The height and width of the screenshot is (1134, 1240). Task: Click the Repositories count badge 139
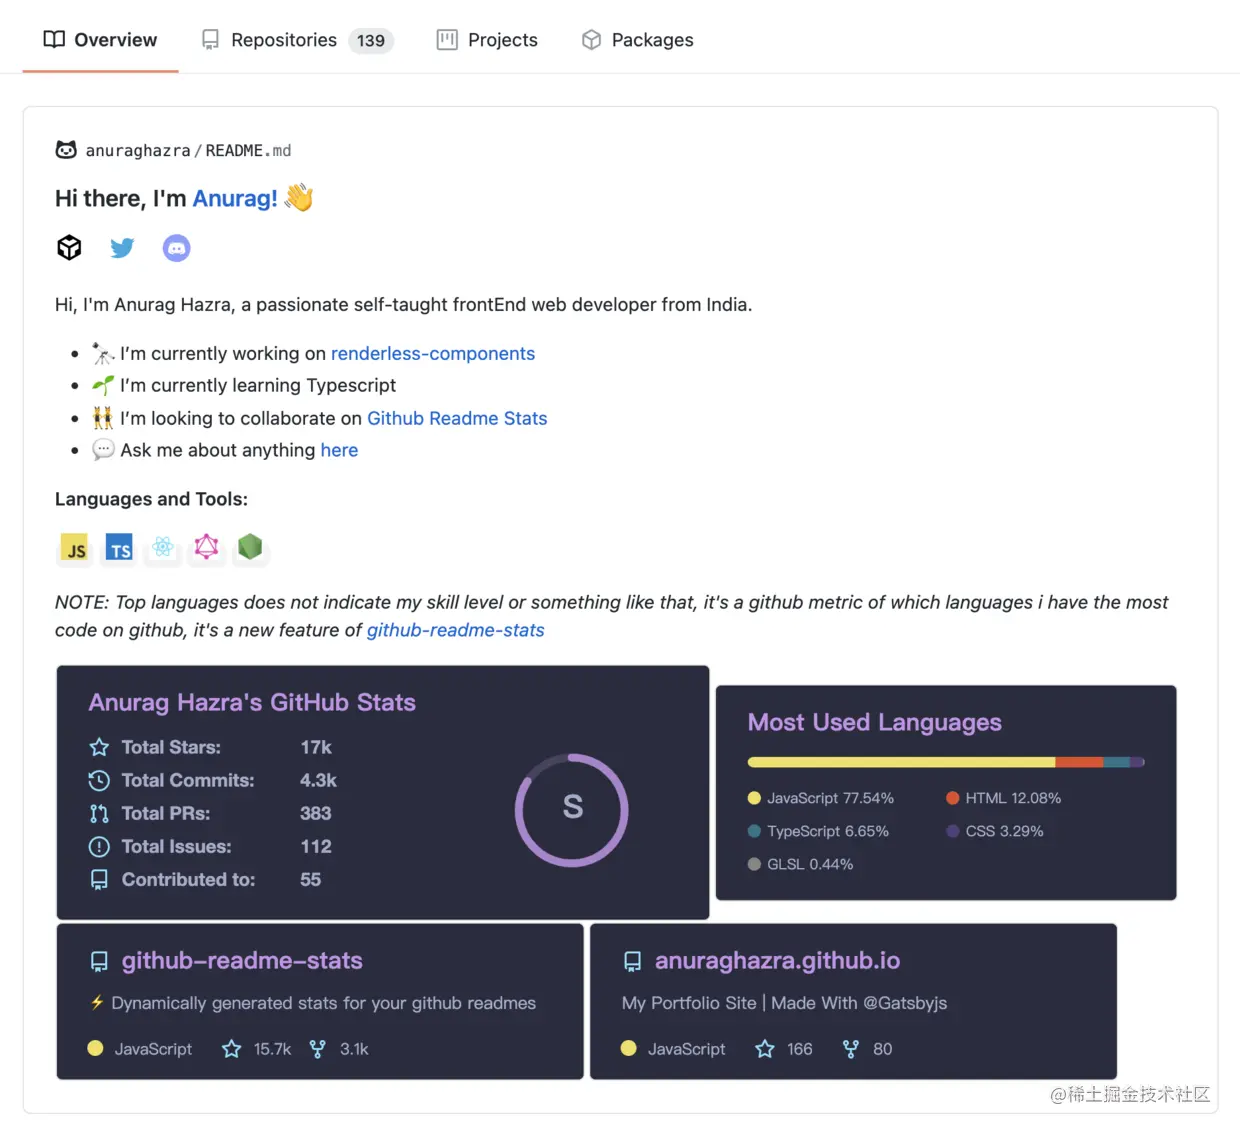pos(371,41)
